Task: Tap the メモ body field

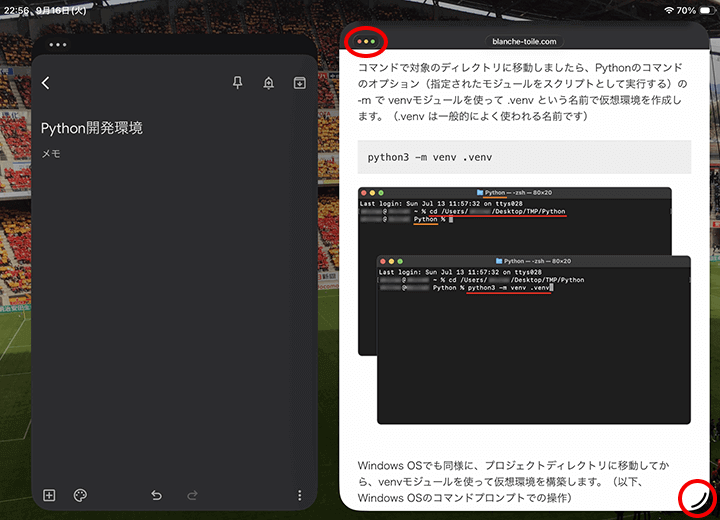Action: click(51, 154)
